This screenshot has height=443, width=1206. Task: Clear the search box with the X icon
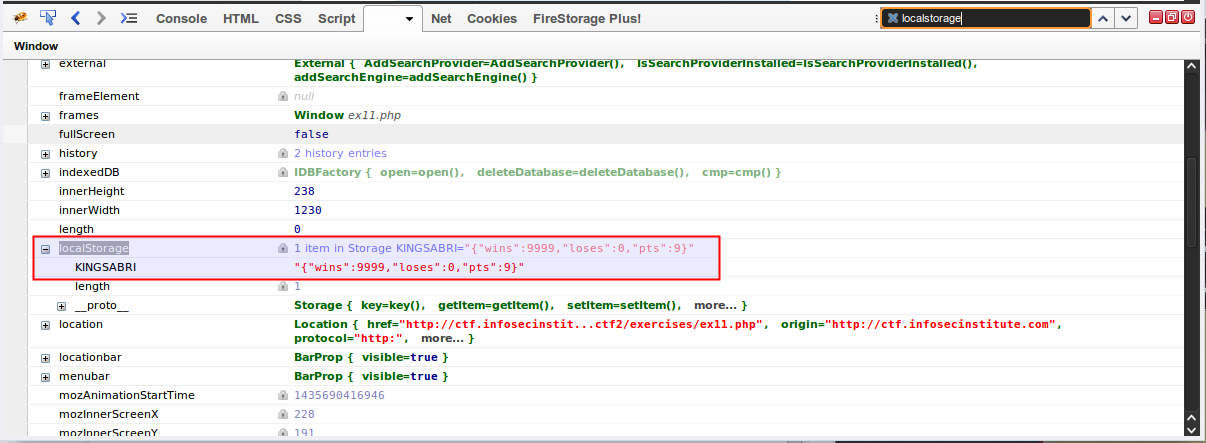point(893,18)
